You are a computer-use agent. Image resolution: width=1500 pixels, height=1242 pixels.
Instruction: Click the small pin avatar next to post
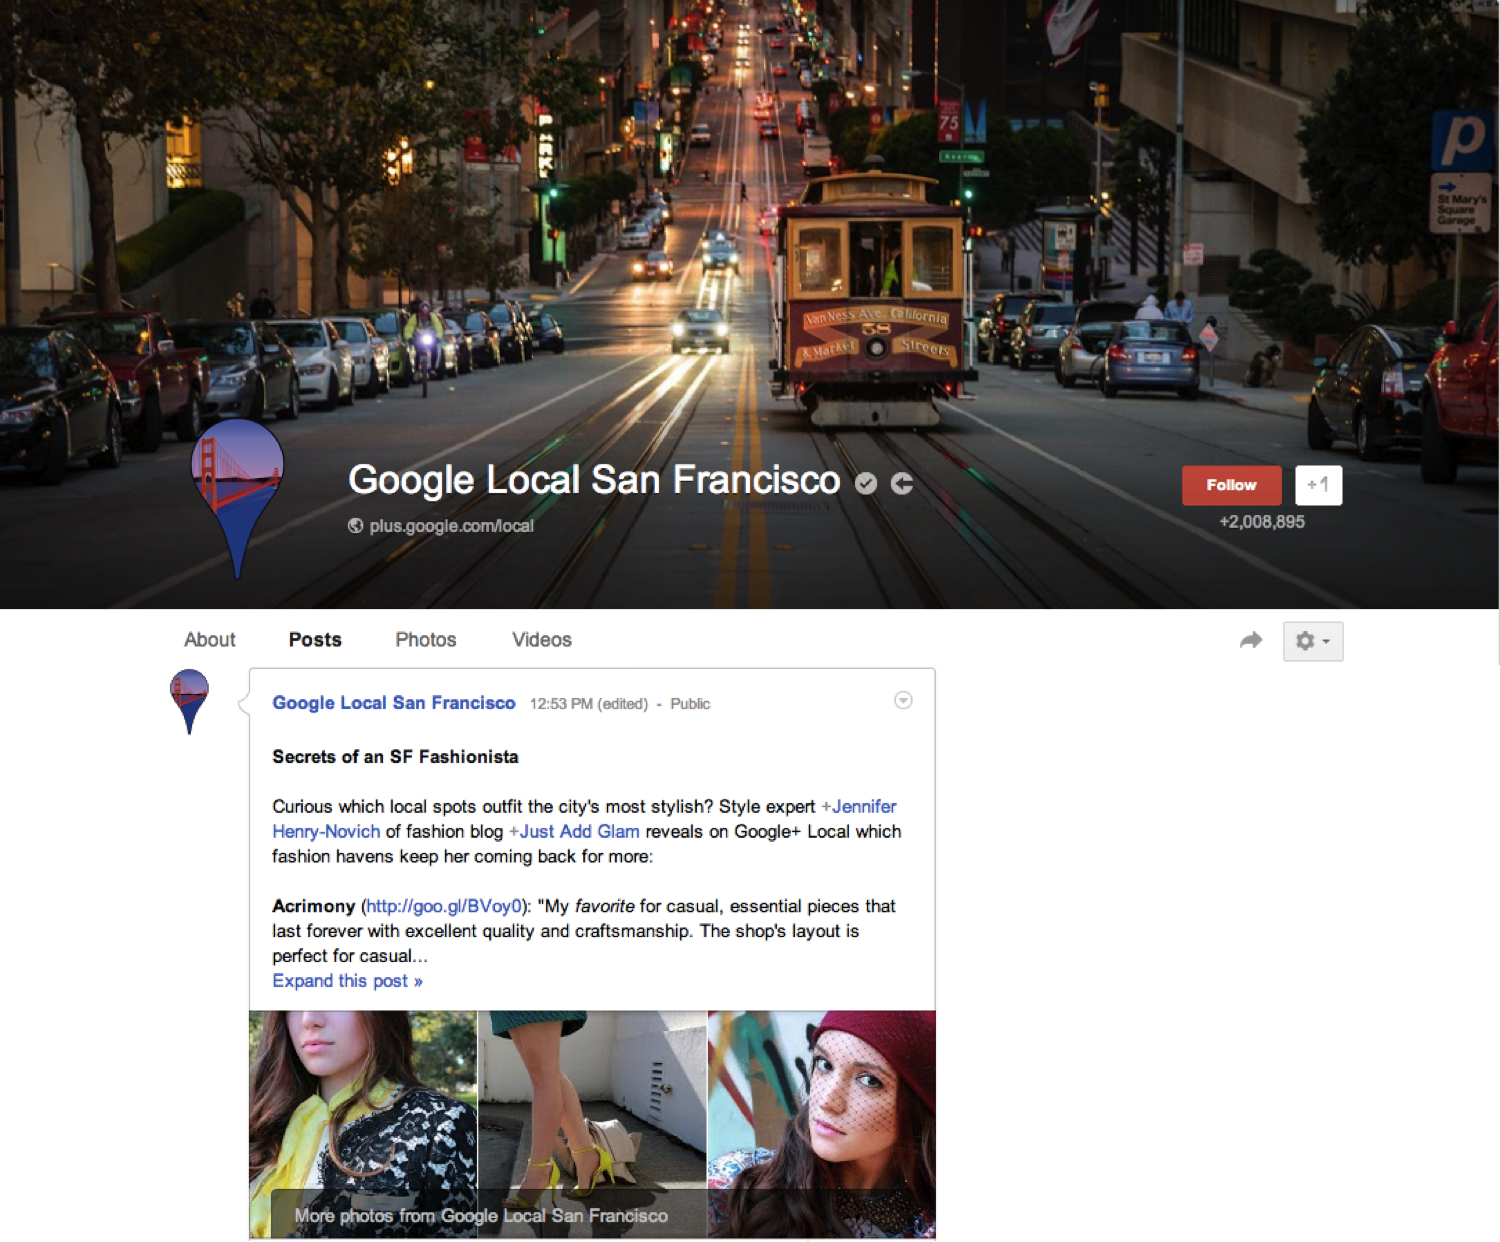189,701
